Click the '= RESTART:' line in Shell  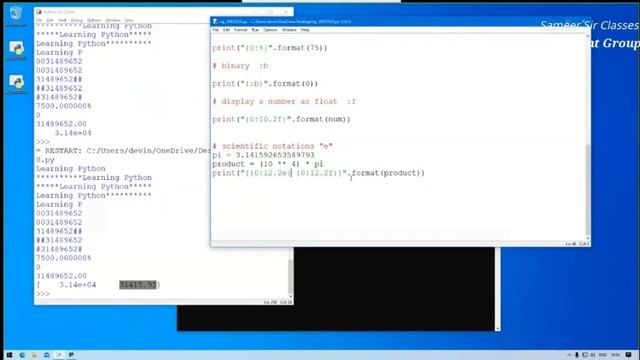click(122, 151)
